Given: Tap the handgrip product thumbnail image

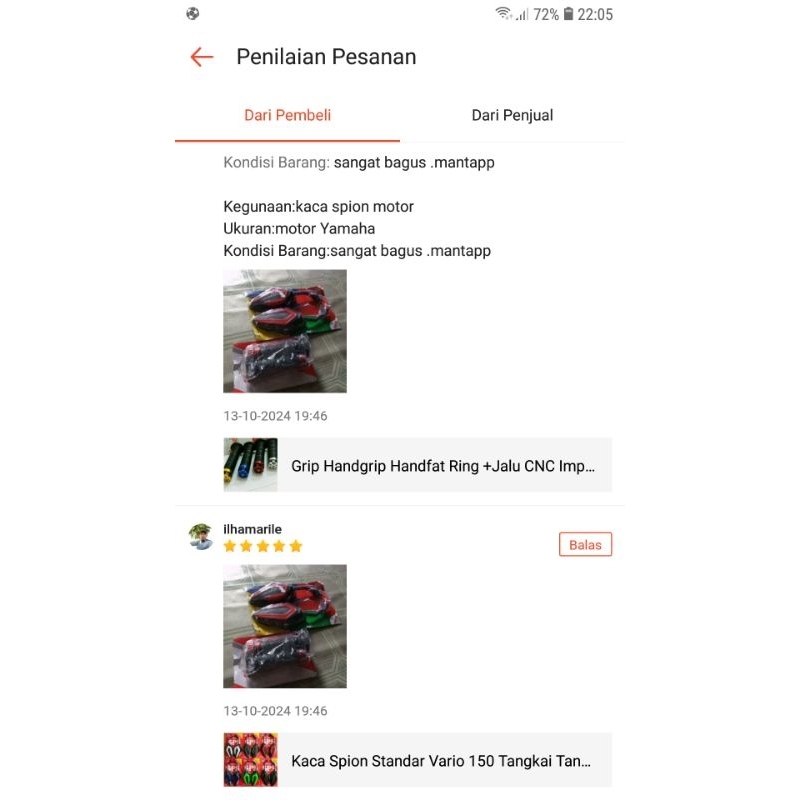Looking at the screenshot, I should [251, 465].
